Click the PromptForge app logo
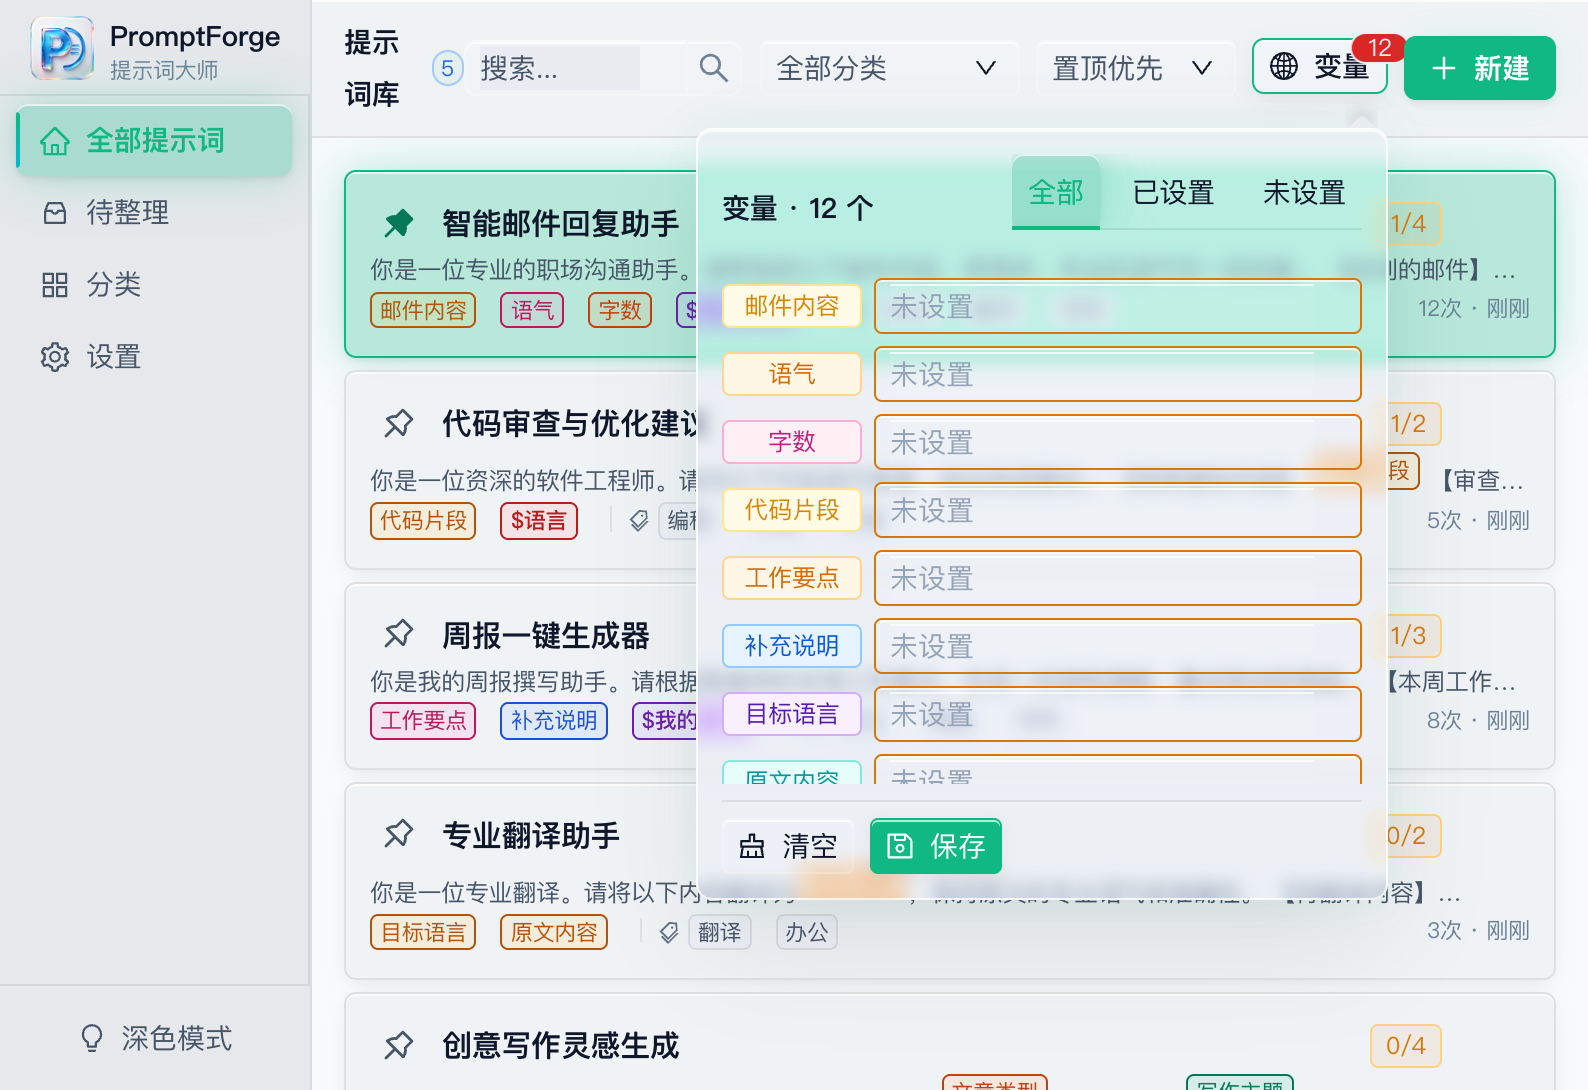This screenshot has width=1588, height=1090. pos(62,48)
